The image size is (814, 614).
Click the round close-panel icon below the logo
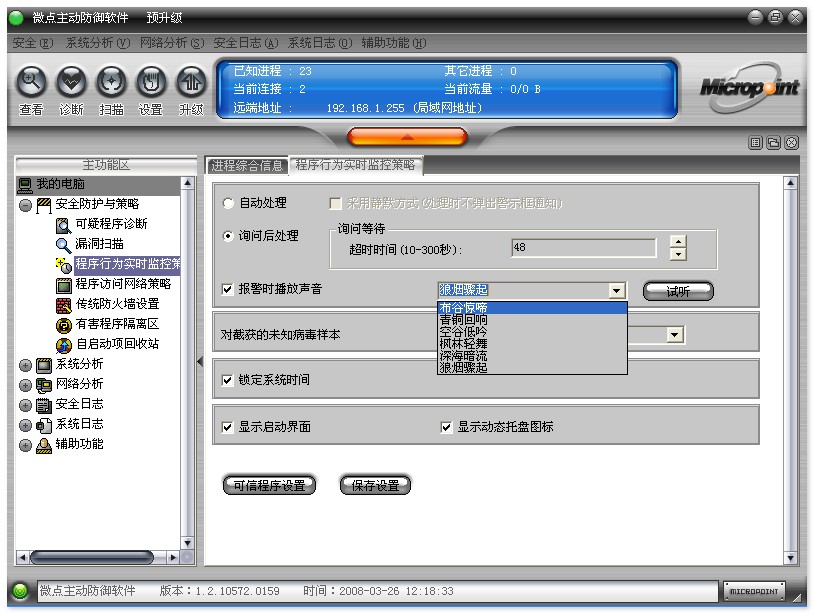pyautogui.click(x=791, y=143)
